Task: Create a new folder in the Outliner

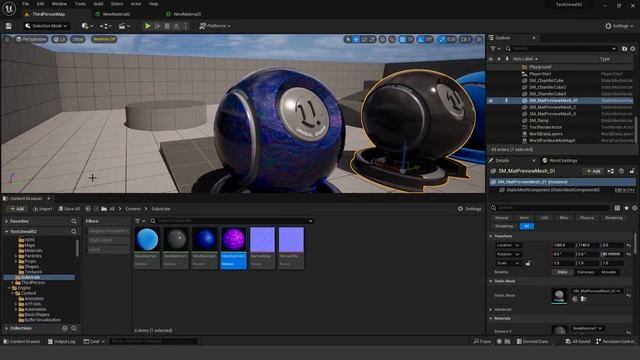Action: tap(624, 49)
